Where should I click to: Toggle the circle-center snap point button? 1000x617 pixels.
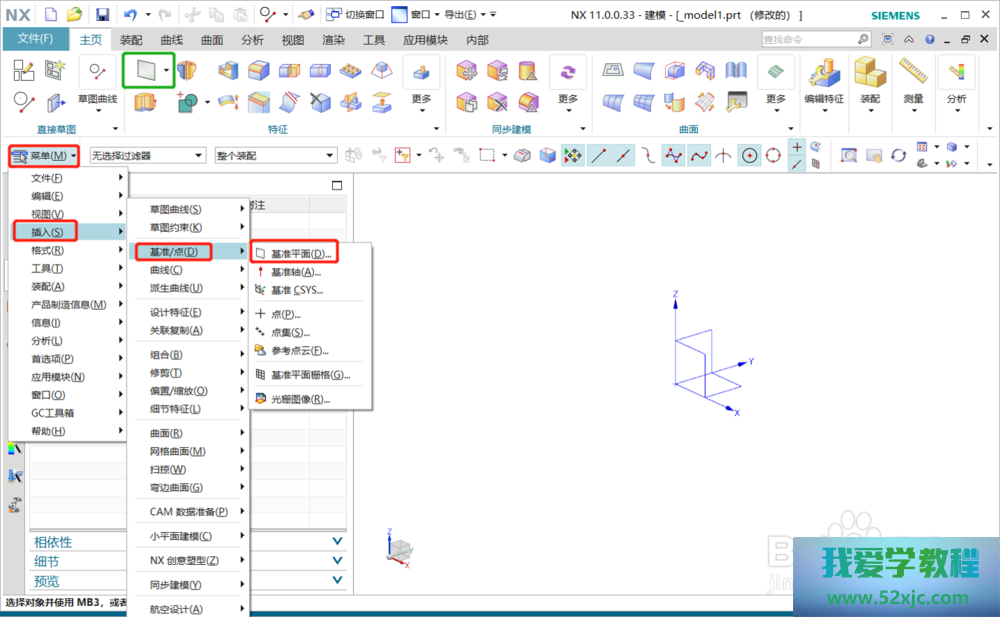coord(749,155)
